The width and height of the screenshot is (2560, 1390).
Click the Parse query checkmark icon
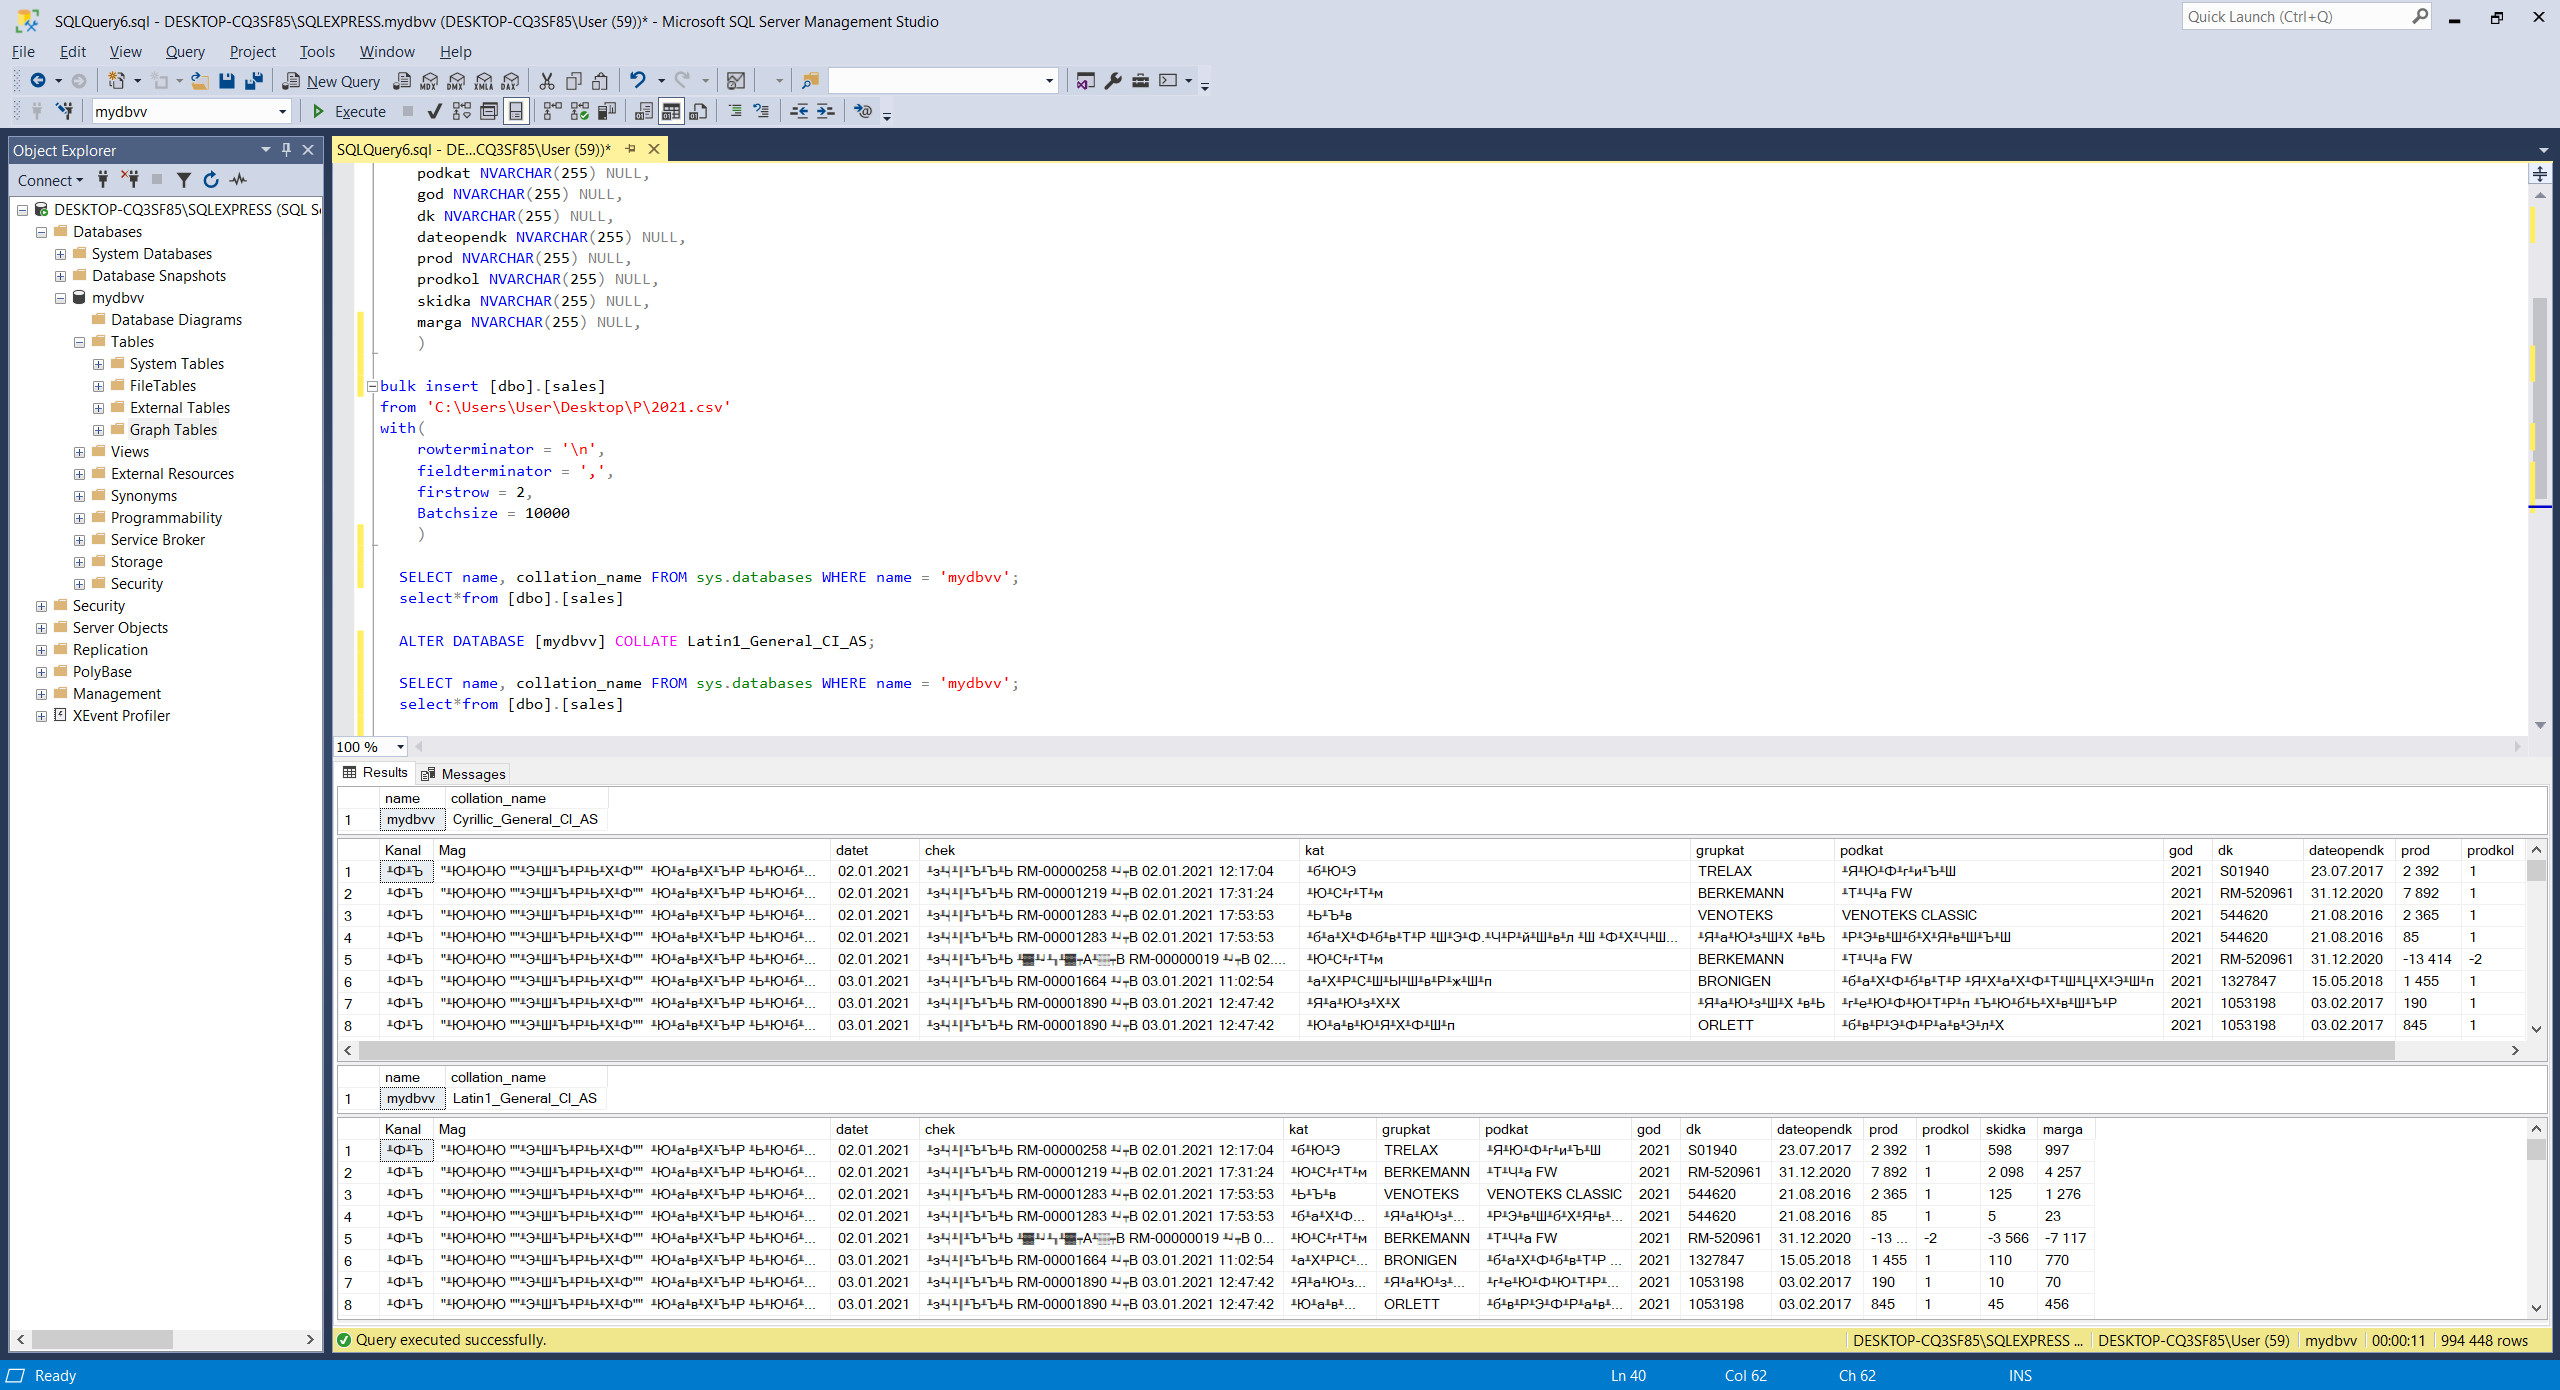pyautogui.click(x=434, y=111)
